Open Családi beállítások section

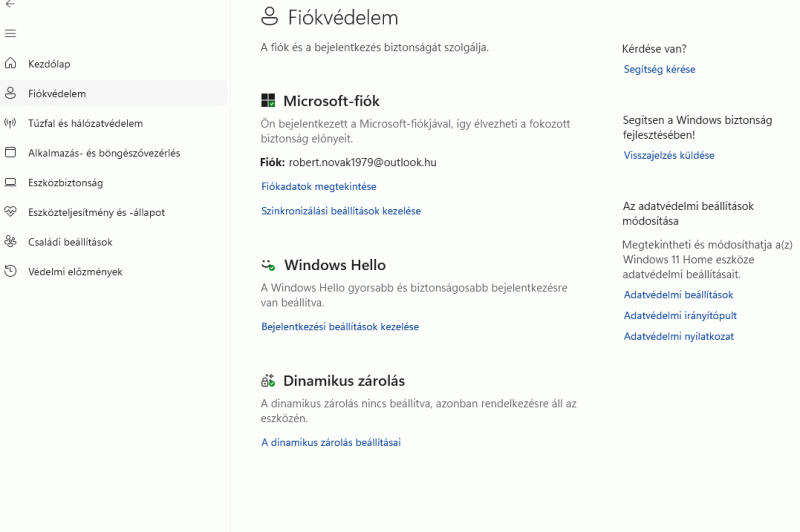70,242
